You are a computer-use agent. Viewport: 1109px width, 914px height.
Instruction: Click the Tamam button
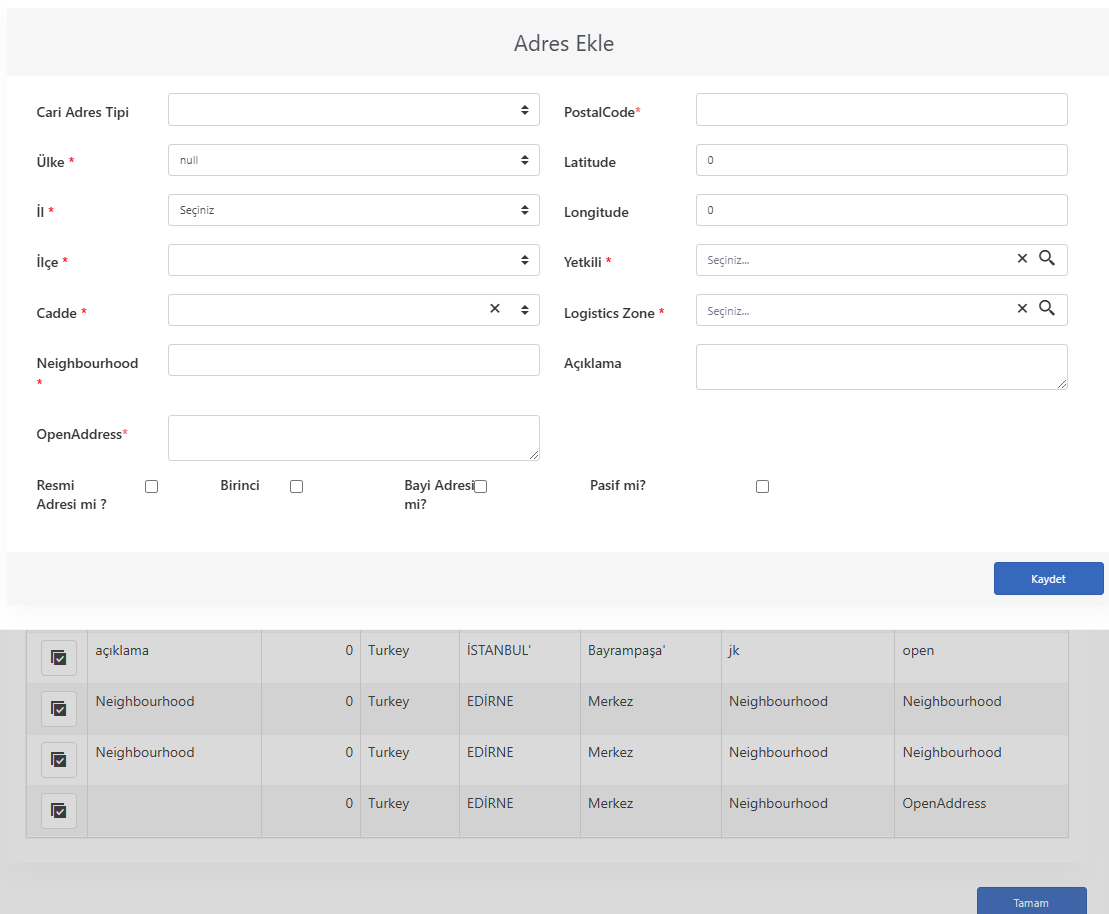pos(1031,901)
